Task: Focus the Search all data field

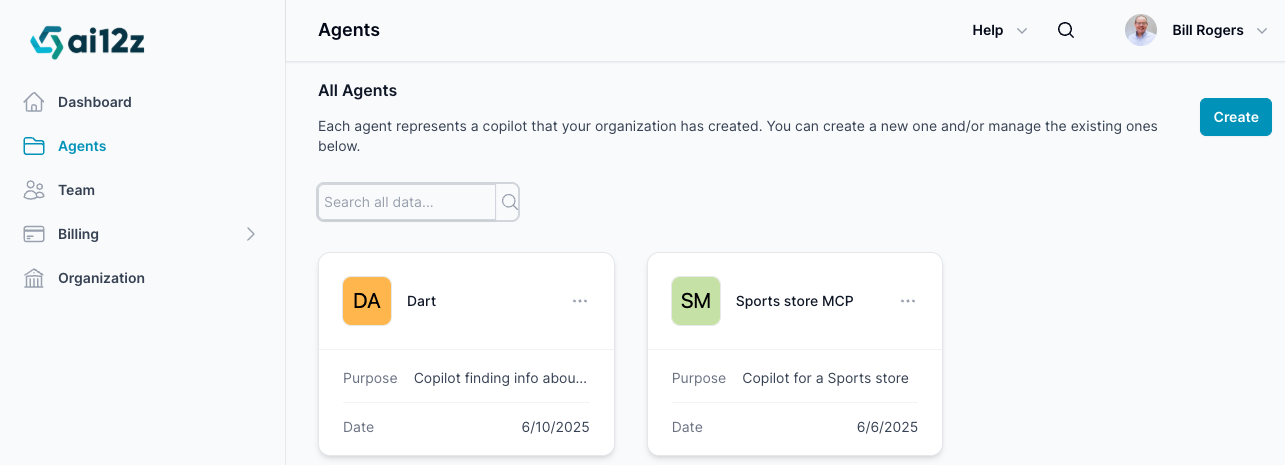Action: (x=406, y=202)
